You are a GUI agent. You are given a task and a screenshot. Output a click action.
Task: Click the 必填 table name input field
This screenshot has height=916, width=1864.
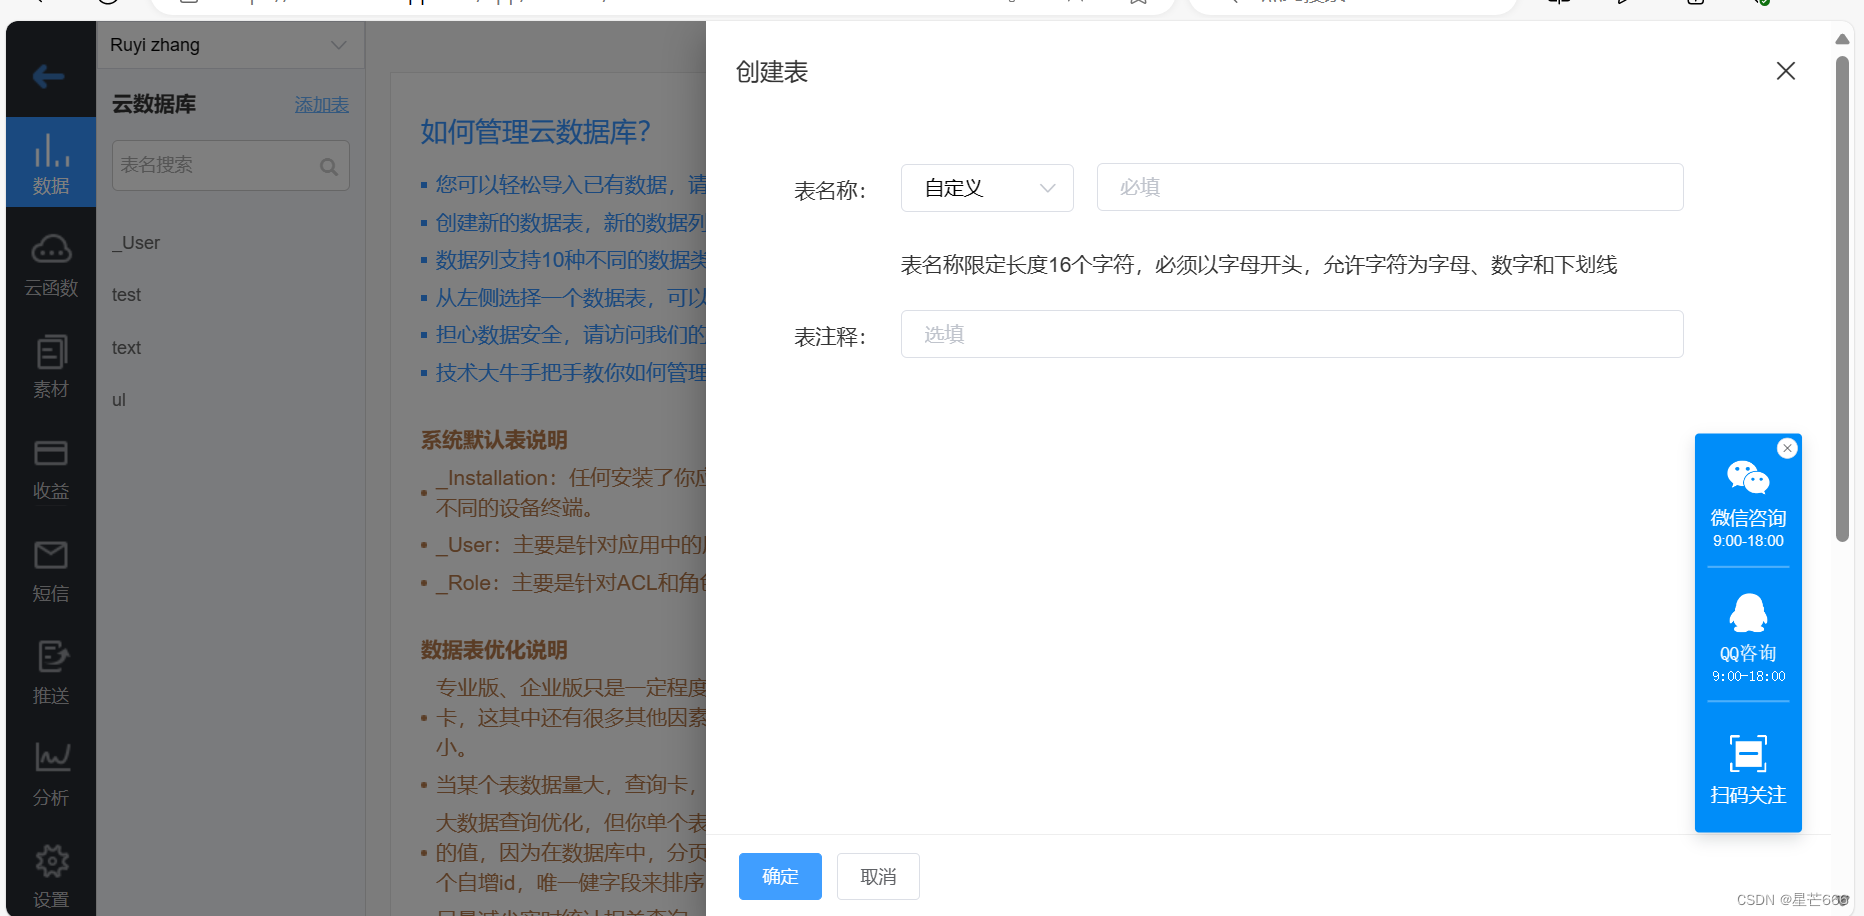point(1389,187)
